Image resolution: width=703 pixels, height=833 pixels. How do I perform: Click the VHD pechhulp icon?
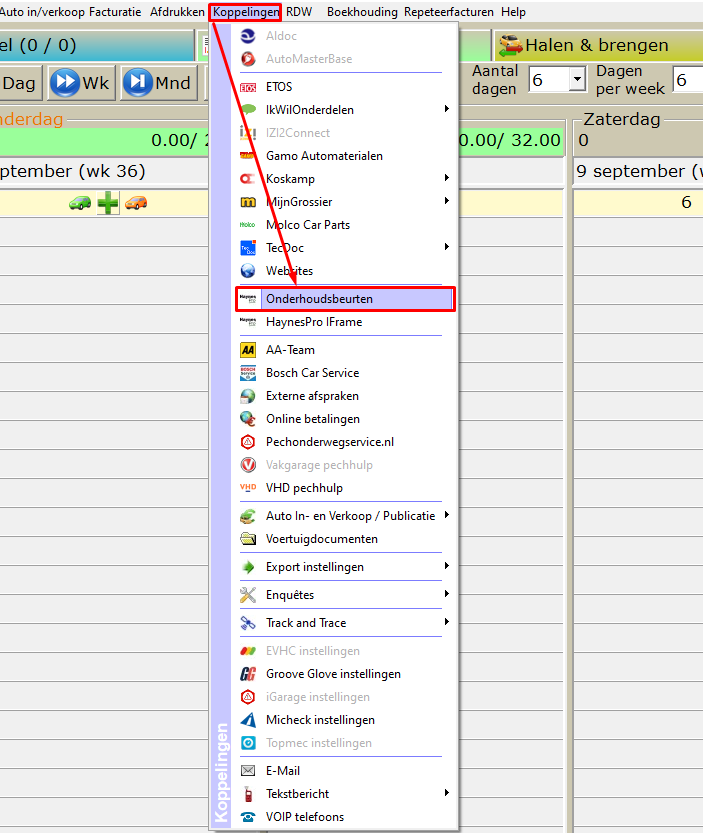pos(248,487)
